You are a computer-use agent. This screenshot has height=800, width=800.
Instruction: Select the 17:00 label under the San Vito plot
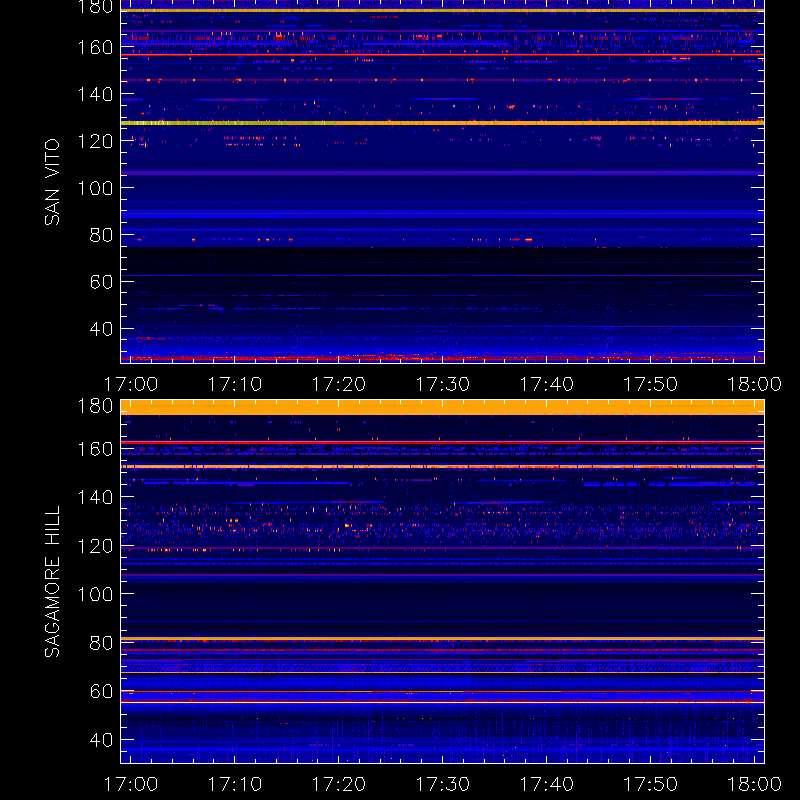coord(131,384)
